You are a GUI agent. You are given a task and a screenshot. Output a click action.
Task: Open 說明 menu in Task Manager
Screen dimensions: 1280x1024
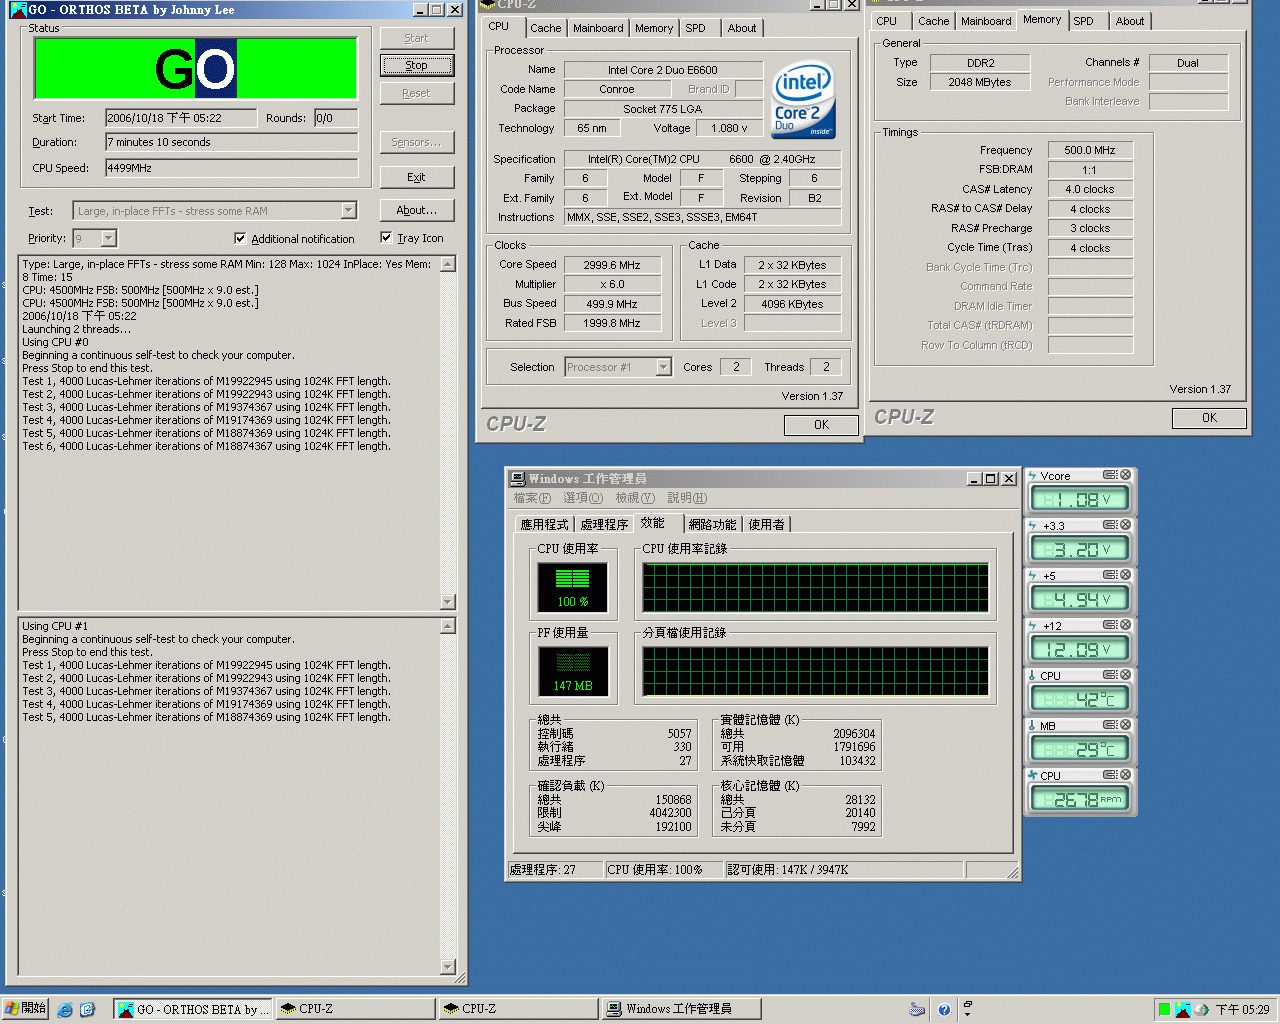click(687, 498)
